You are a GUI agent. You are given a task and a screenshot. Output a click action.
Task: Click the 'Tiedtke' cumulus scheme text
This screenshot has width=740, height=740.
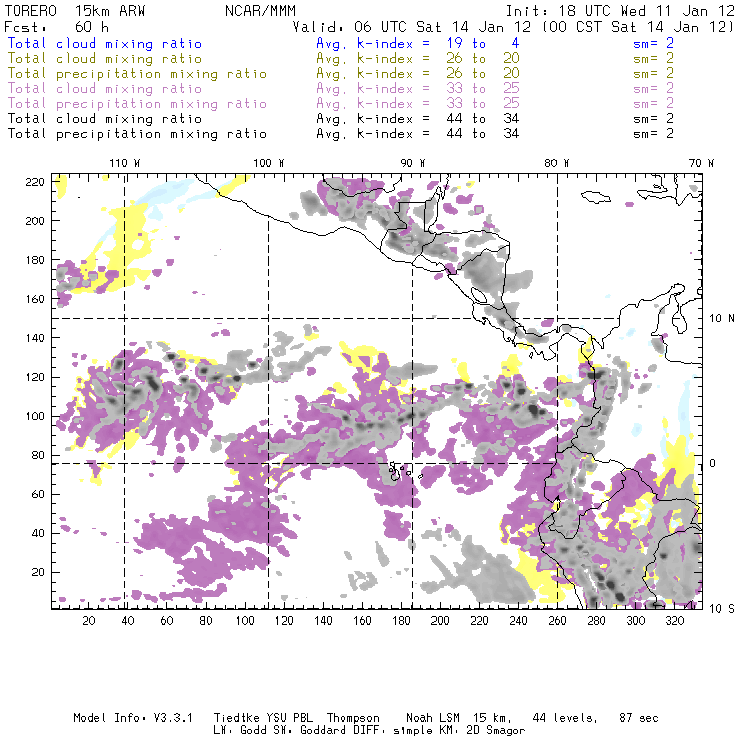[x=236, y=718]
